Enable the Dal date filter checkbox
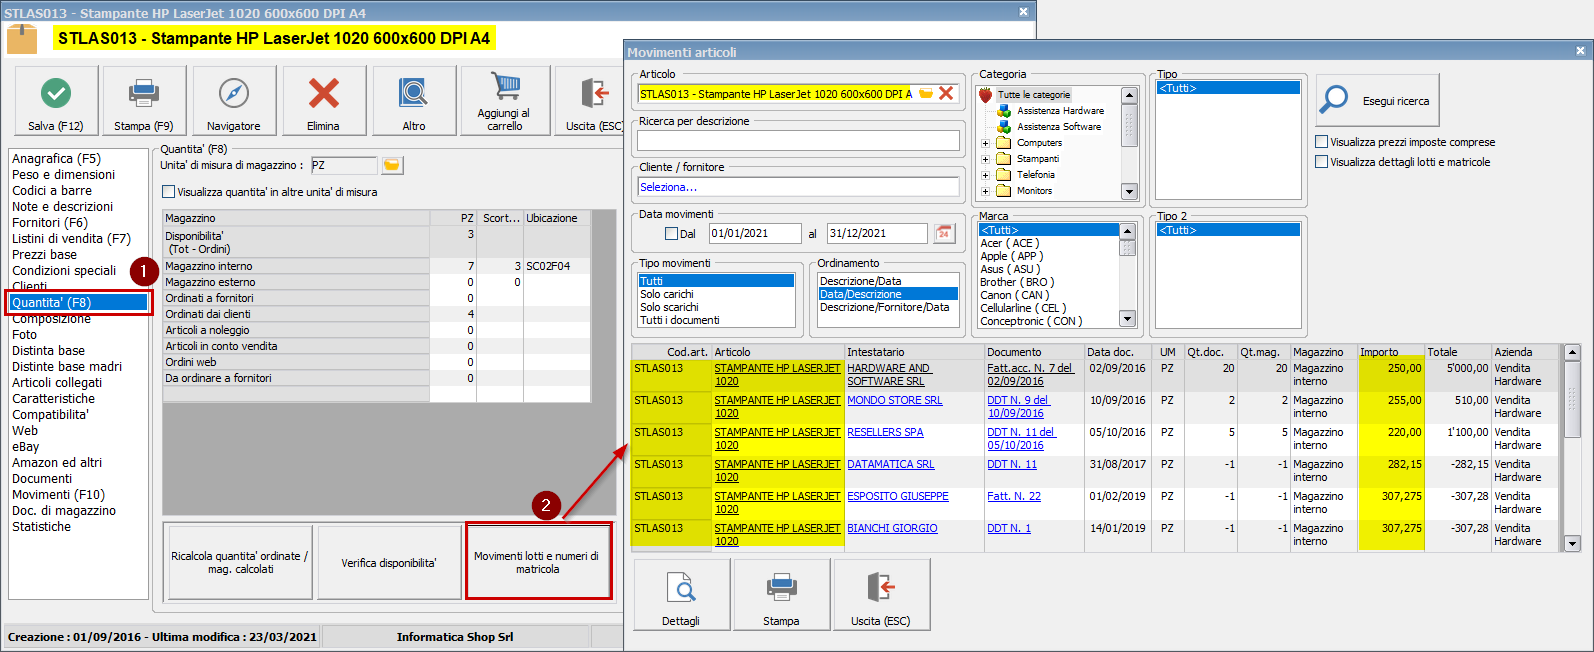1594x652 pixels. [x=672, y=234]
